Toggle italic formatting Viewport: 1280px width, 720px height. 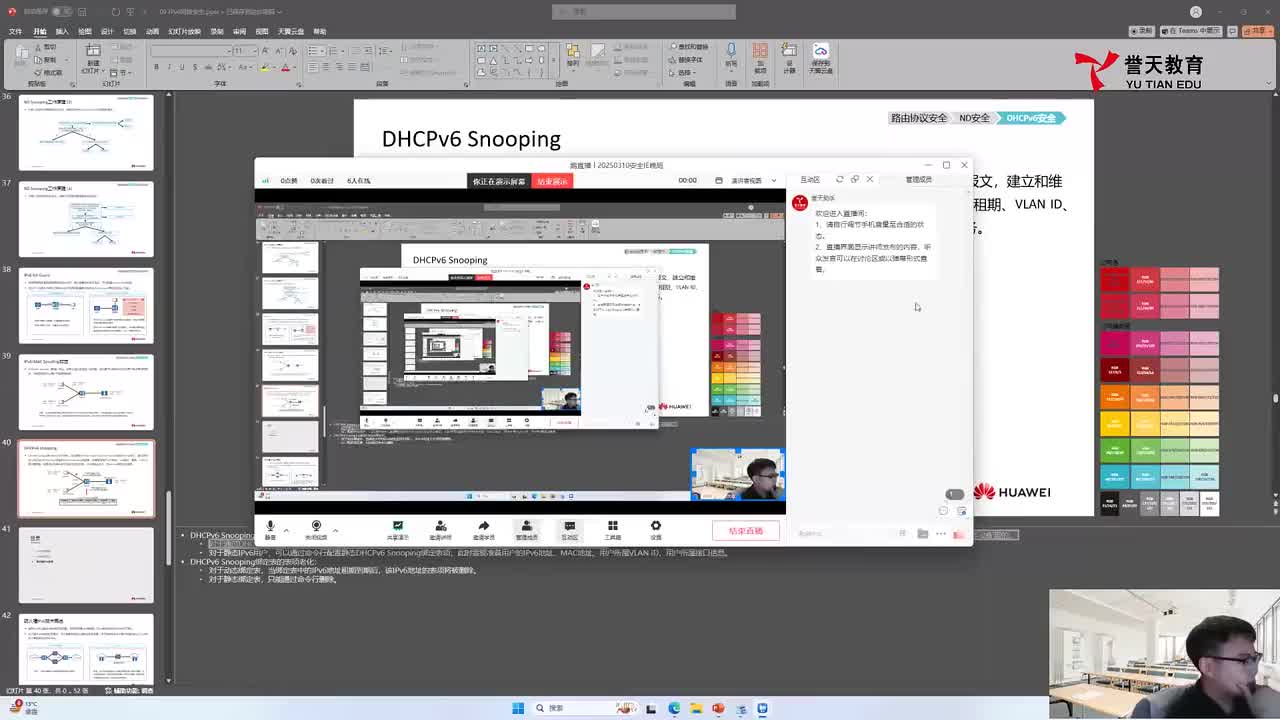tap(169, 67)
